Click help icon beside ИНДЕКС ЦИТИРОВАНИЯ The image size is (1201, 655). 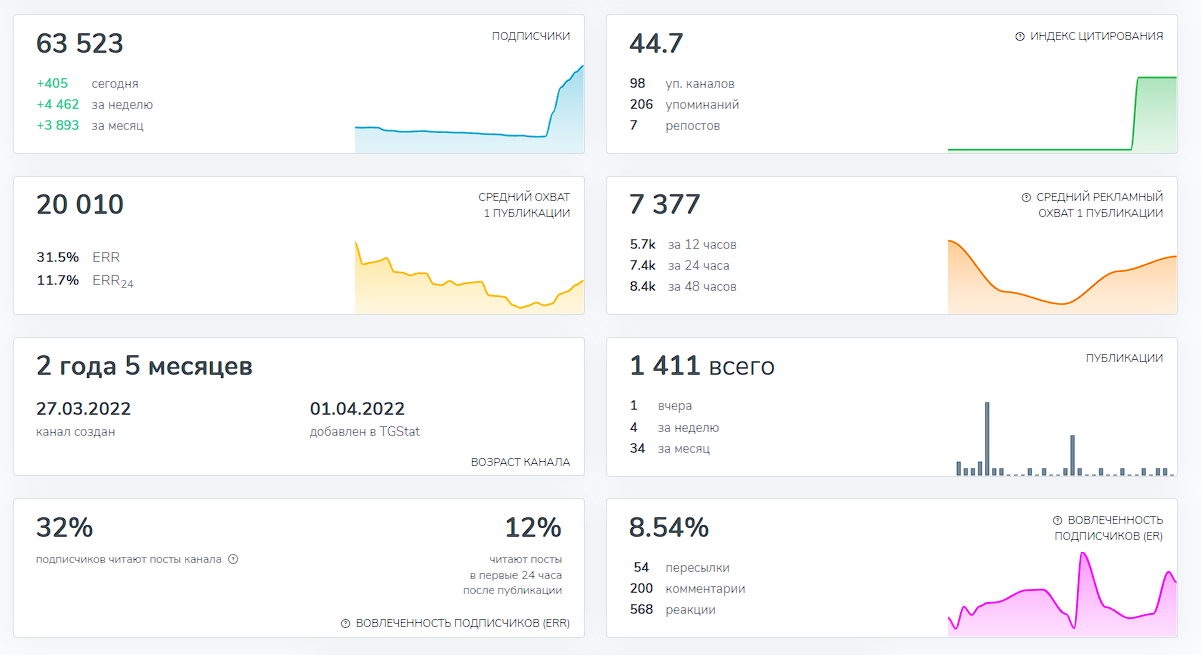(x=1020, y=36)
